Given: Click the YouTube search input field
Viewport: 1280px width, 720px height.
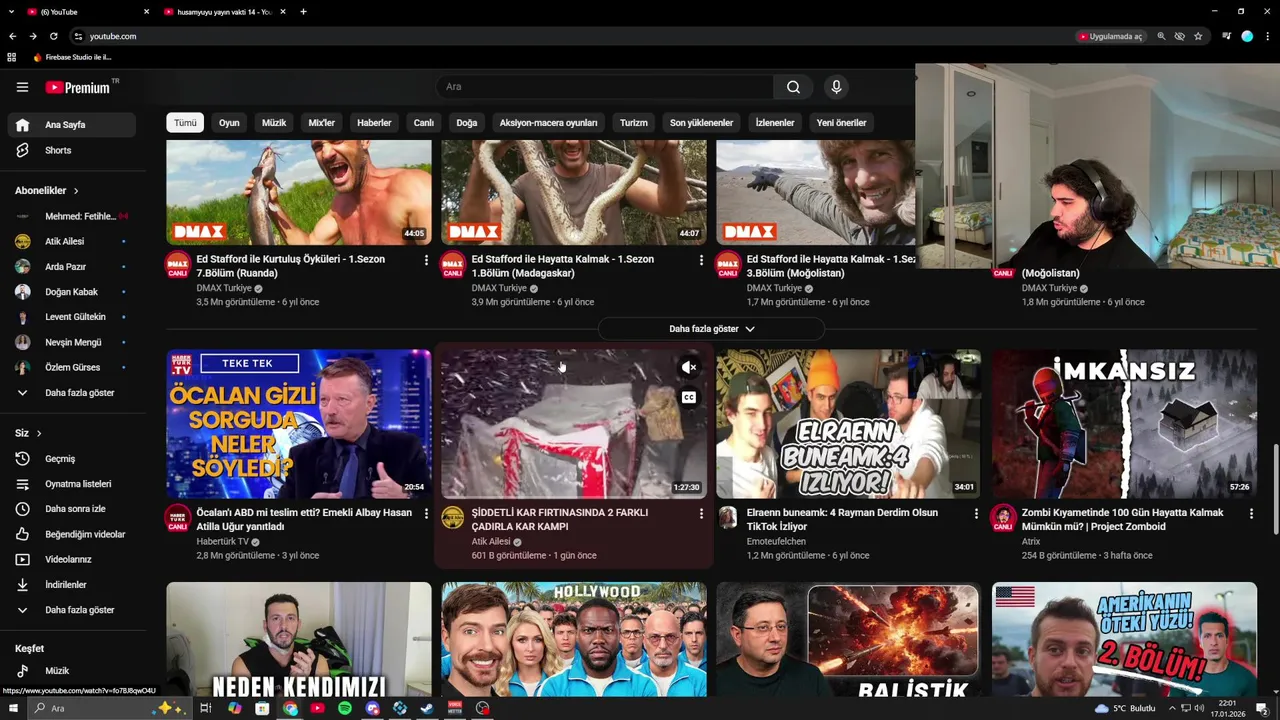Looking at the screenshot, I should tap(605, 87).
